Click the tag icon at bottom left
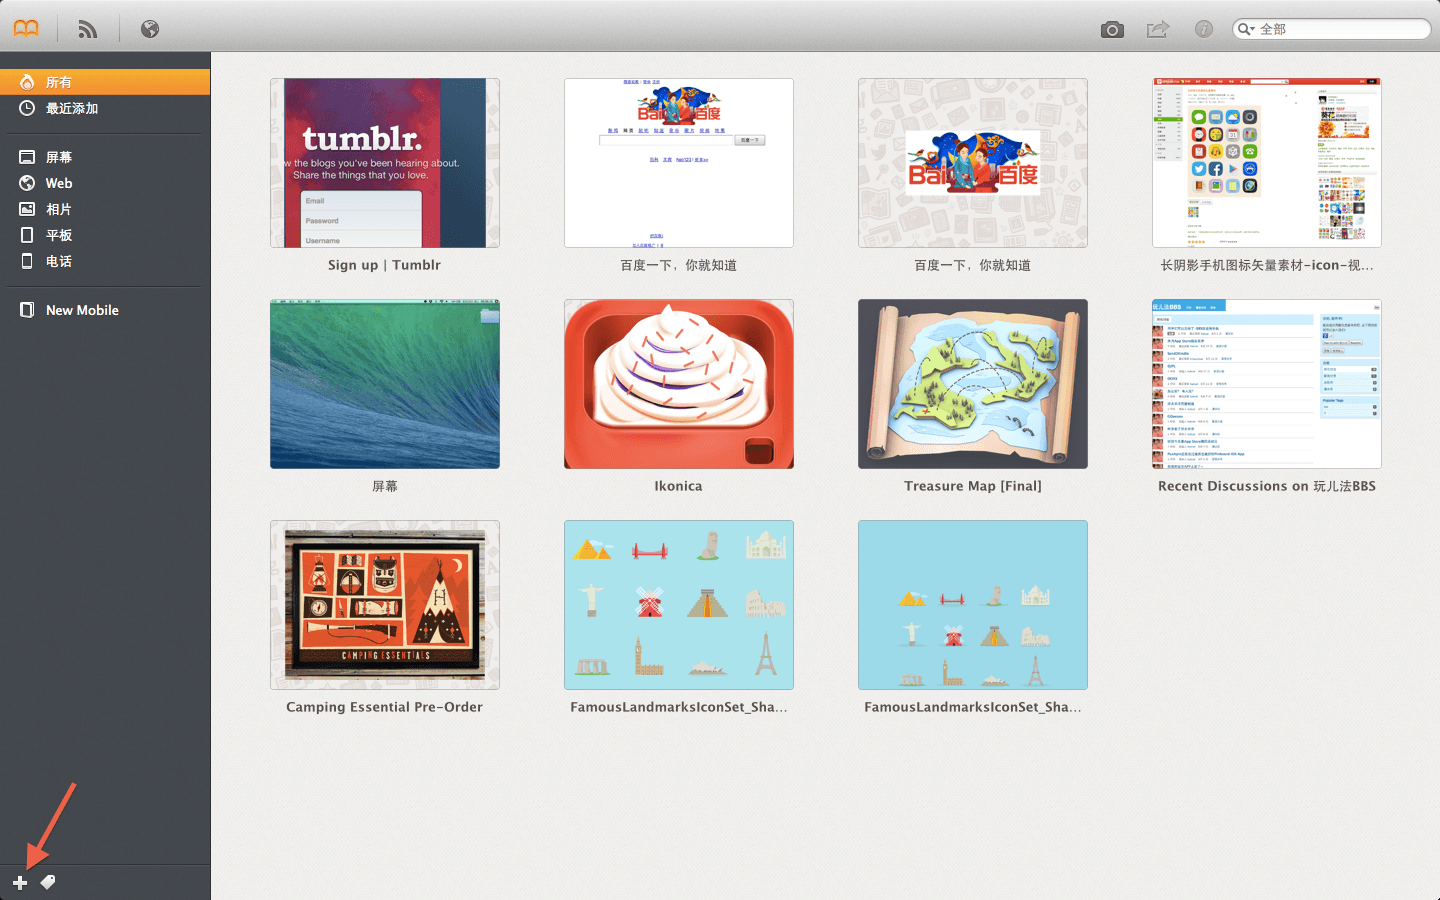1440x900 pixels. (48, 882)
